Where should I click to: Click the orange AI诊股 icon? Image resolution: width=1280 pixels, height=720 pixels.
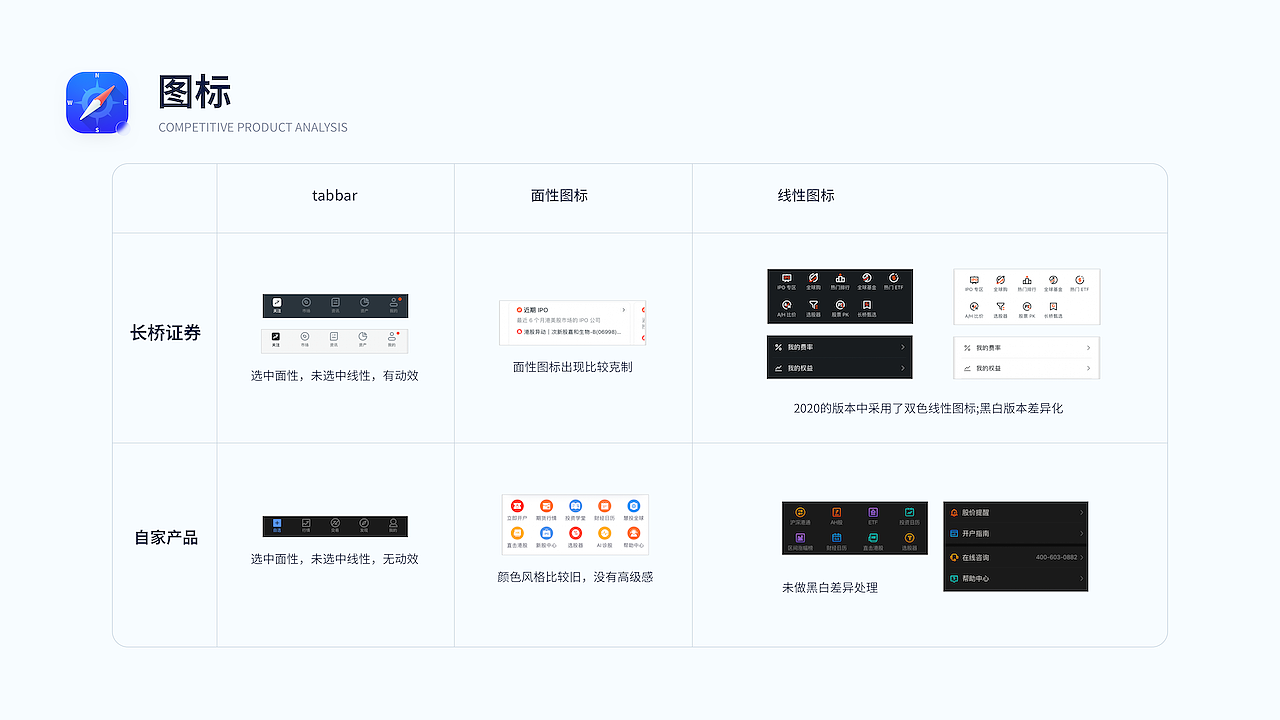(605, 534)
